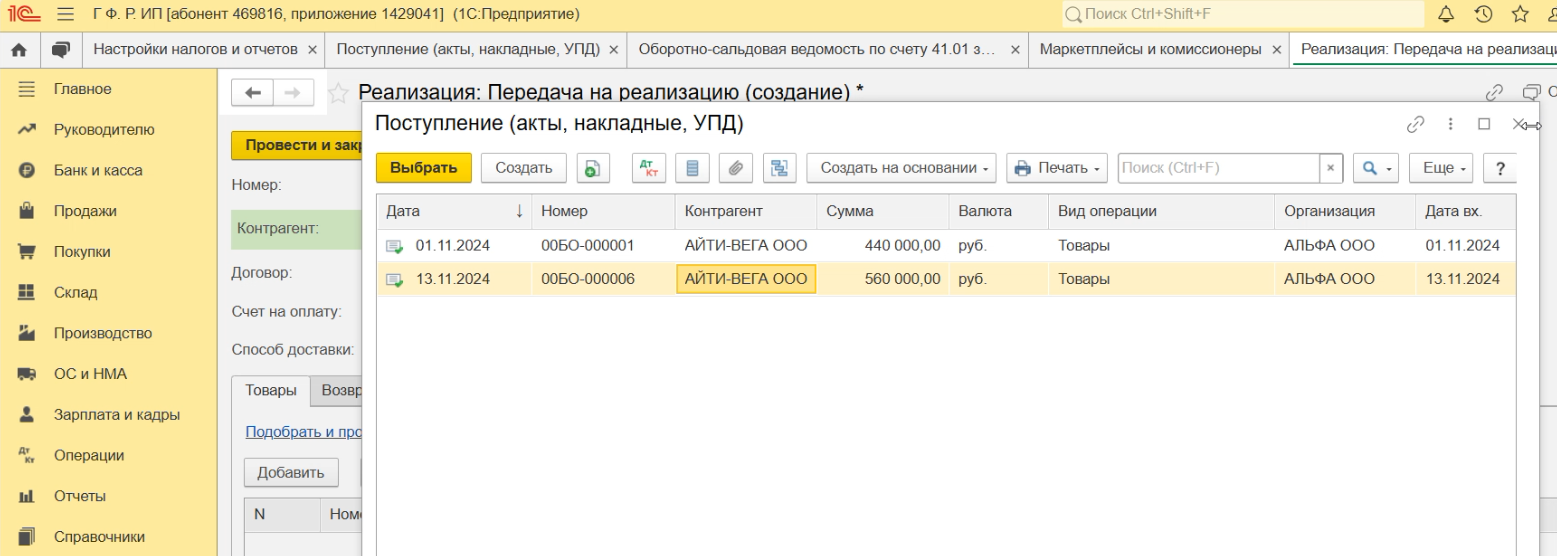The image size is (1557, 556).
Task: Open the Печать print dropdown
Action: click(1058, 168)
